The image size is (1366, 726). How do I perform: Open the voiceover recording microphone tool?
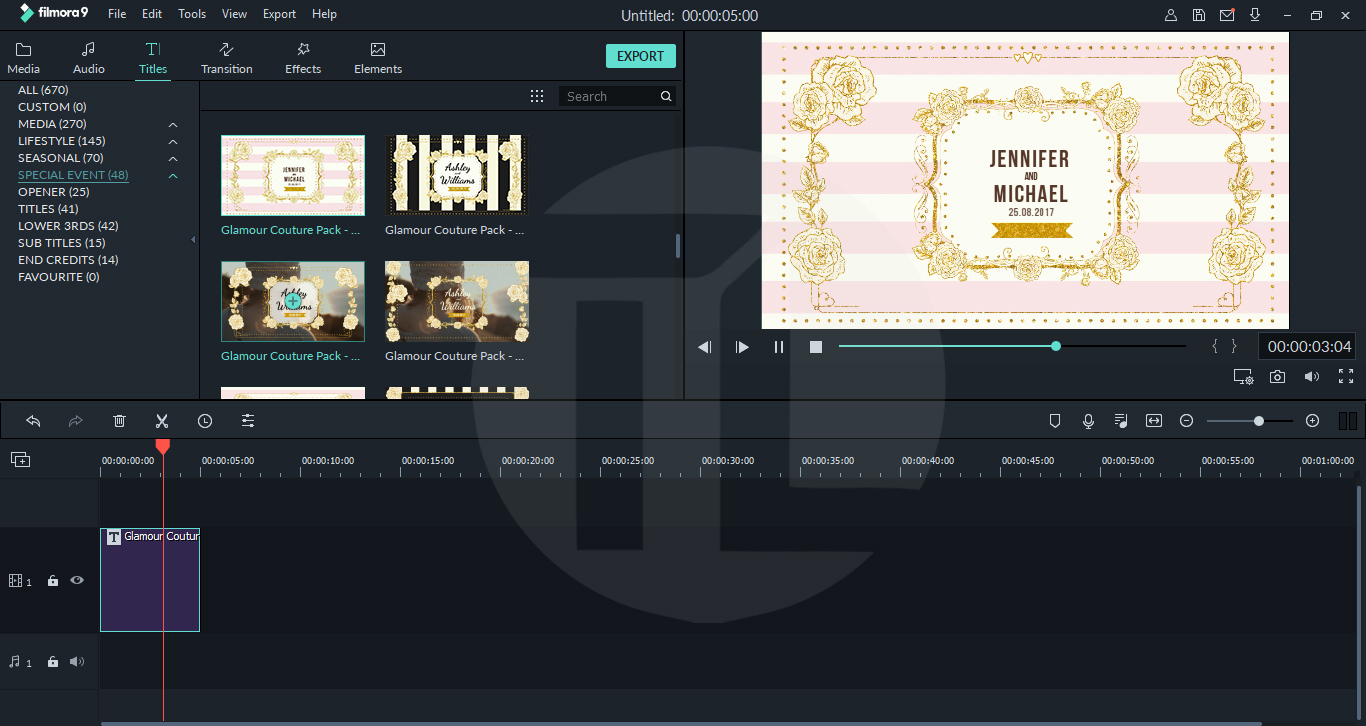pyautogui.click(x=1088, y=420)
